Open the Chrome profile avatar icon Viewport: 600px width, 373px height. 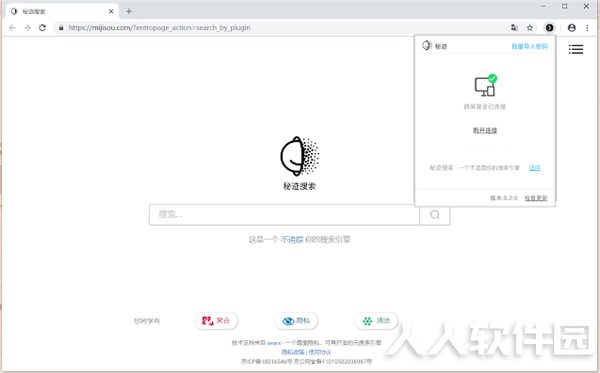click(572, 28)
